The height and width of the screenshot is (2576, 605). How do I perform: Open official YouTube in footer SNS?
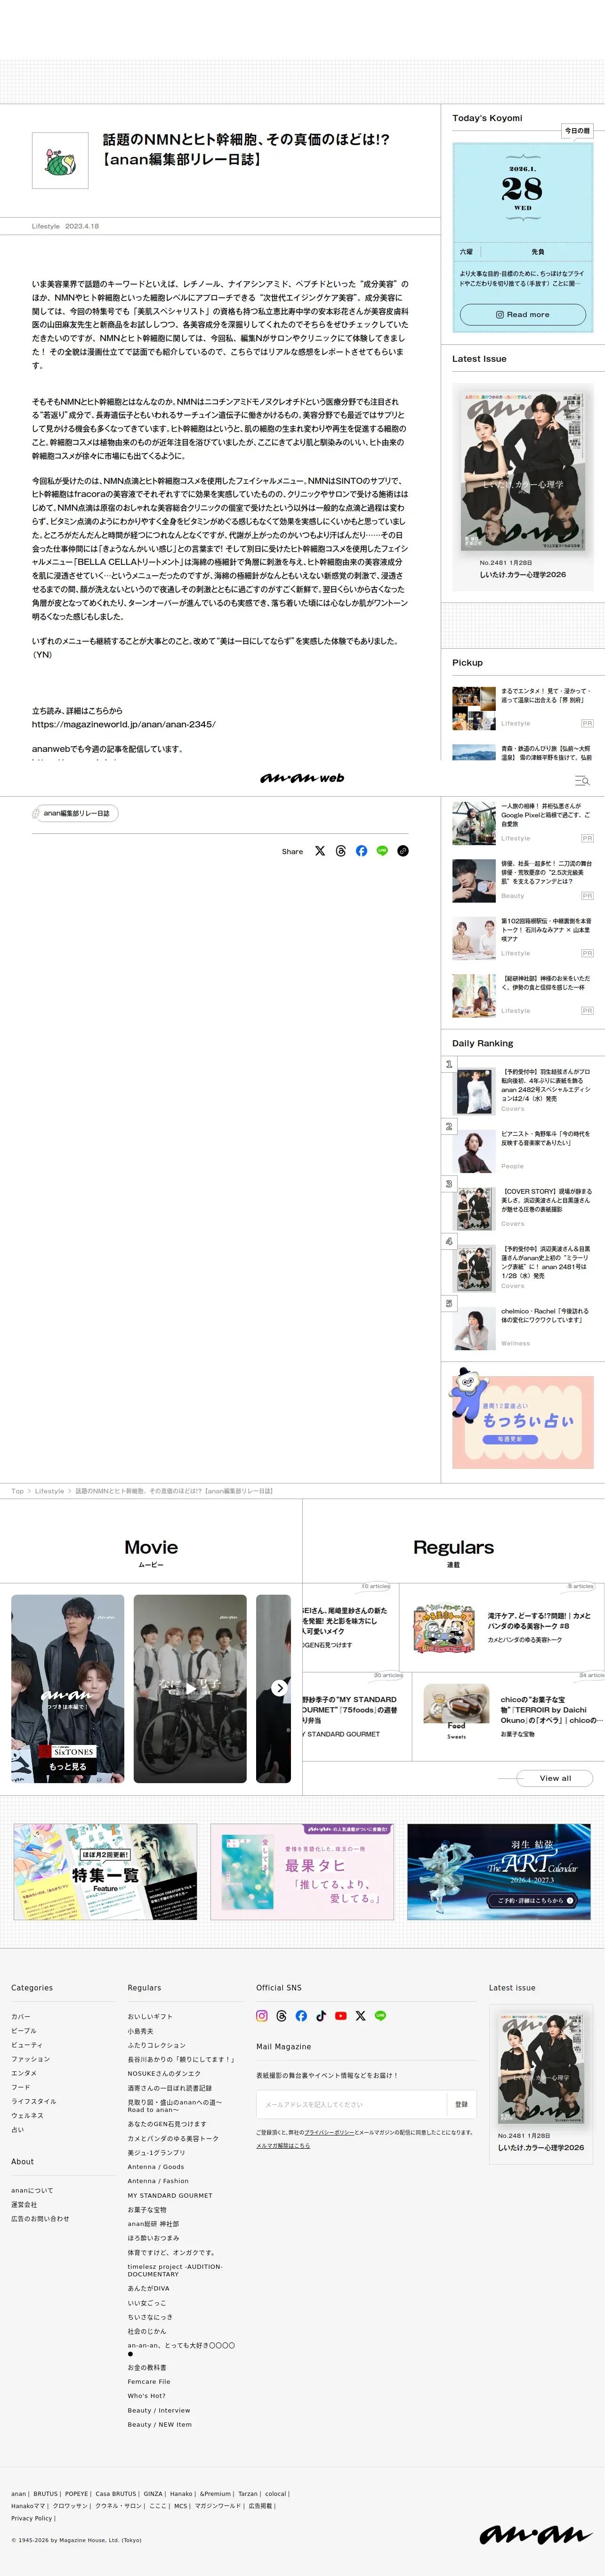[x=341, y=2016]
